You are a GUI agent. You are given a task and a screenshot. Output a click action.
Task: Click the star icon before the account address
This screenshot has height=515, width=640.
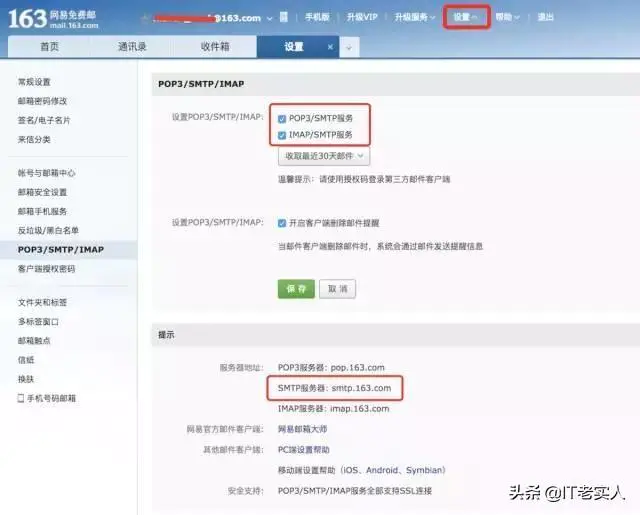coord(144,18)
